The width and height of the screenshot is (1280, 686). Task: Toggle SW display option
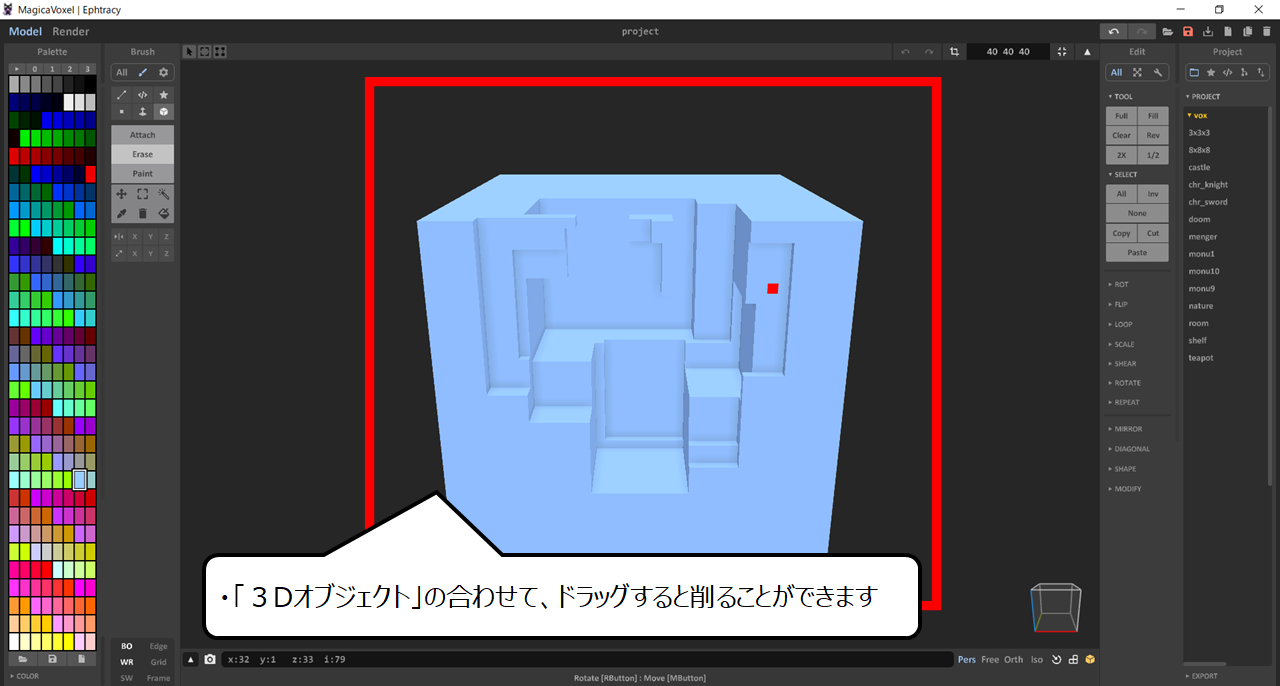point(127,678)
